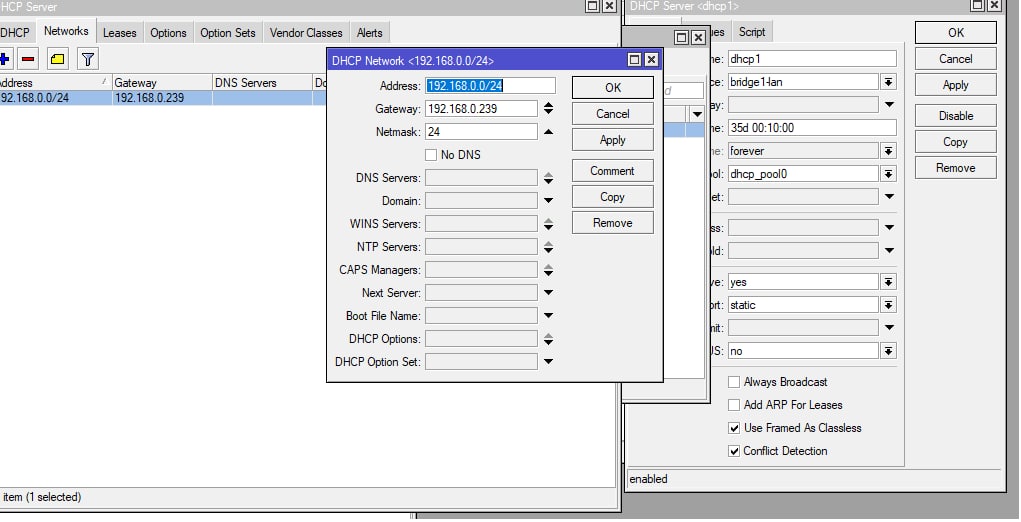Click the yellow comment note icon

57,59
